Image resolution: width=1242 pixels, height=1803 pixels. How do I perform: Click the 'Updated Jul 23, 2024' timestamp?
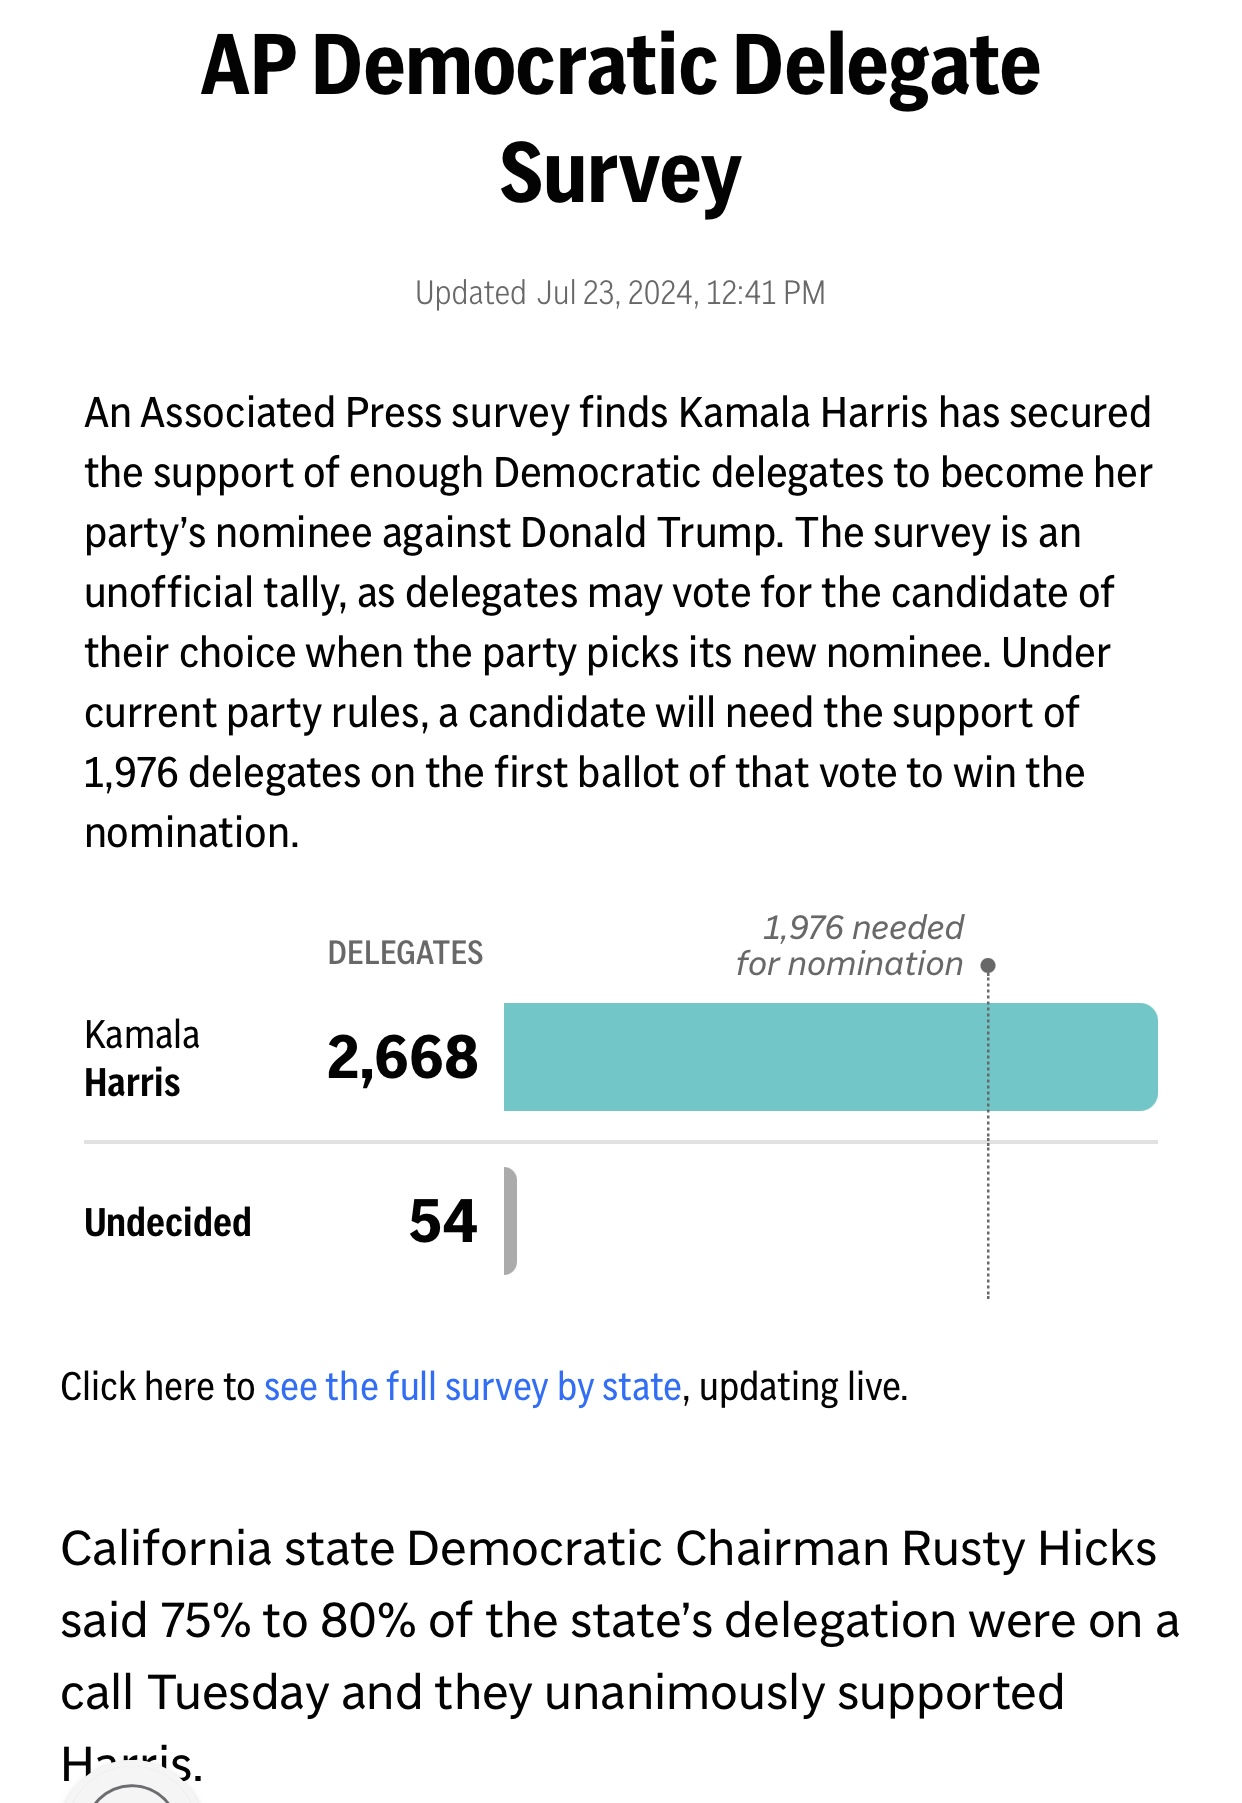pos(620,293)
